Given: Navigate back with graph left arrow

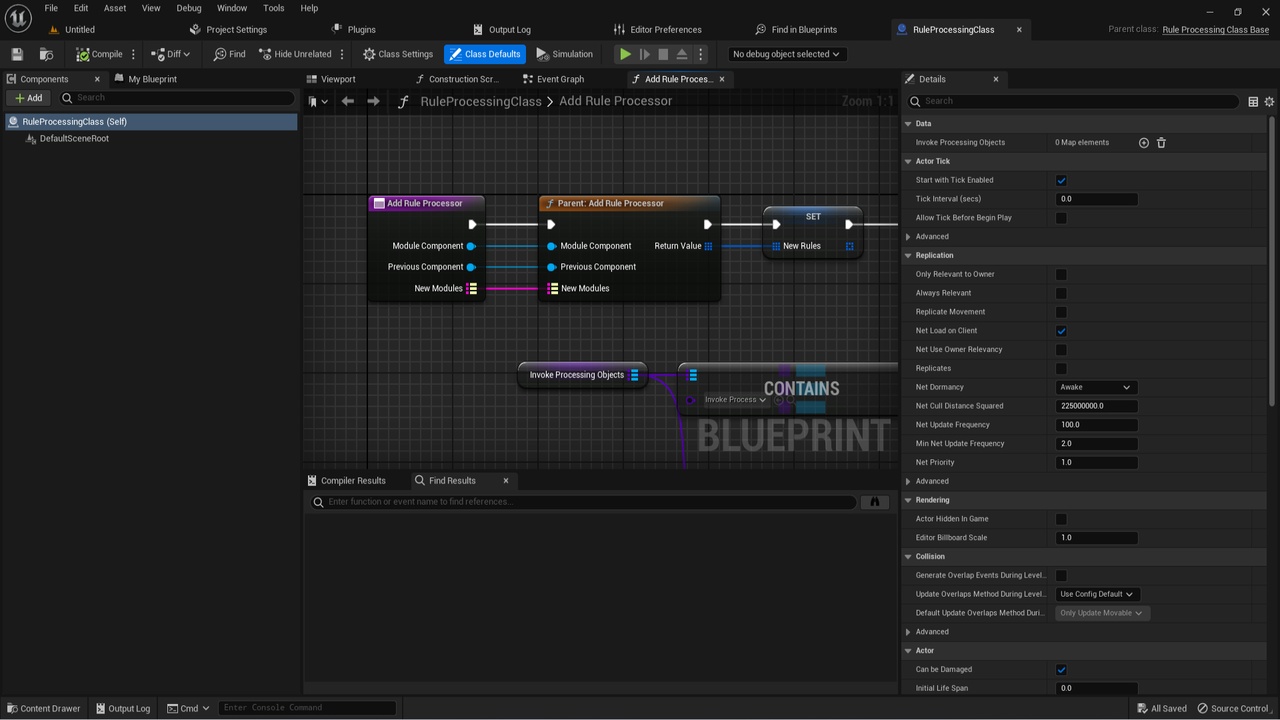Looking at the screenshot, I should click(347, 101).
